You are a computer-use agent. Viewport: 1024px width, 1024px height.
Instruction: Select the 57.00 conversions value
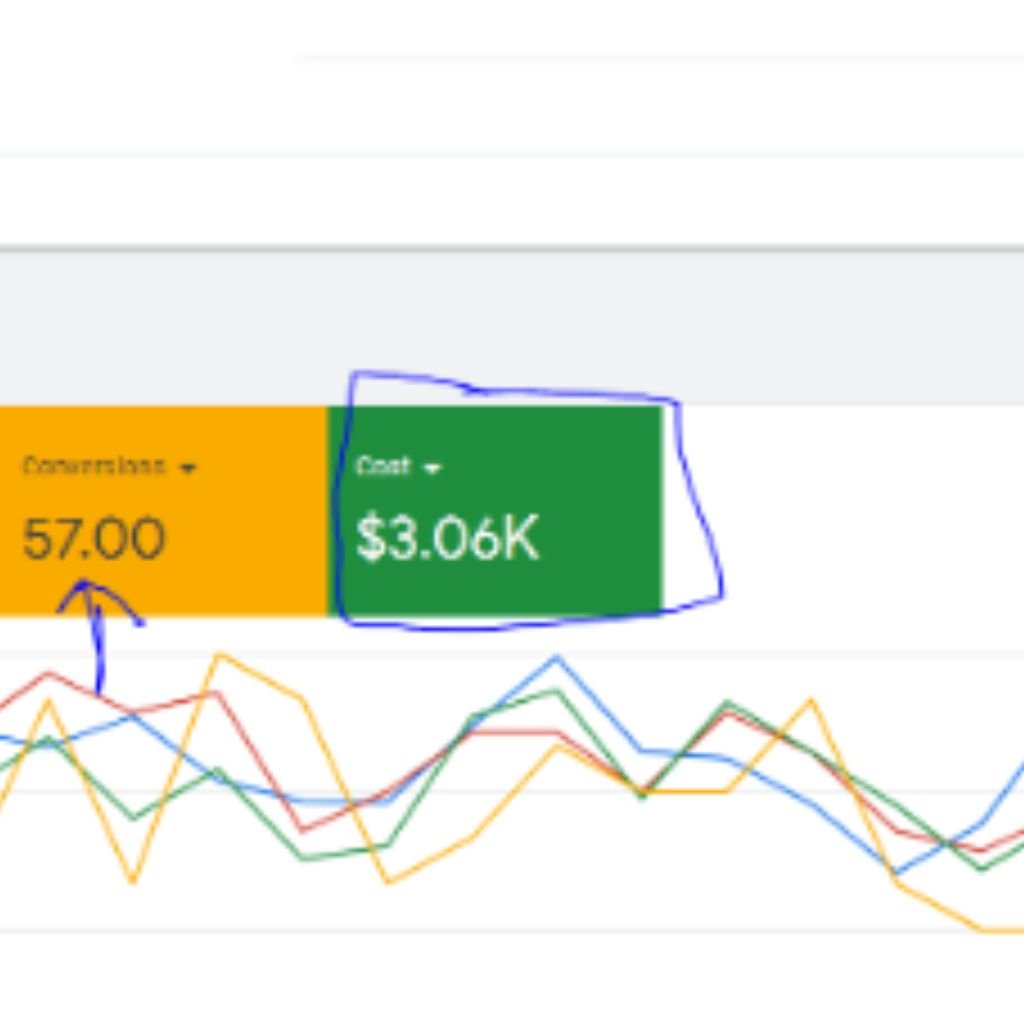(x=93, y=540)
